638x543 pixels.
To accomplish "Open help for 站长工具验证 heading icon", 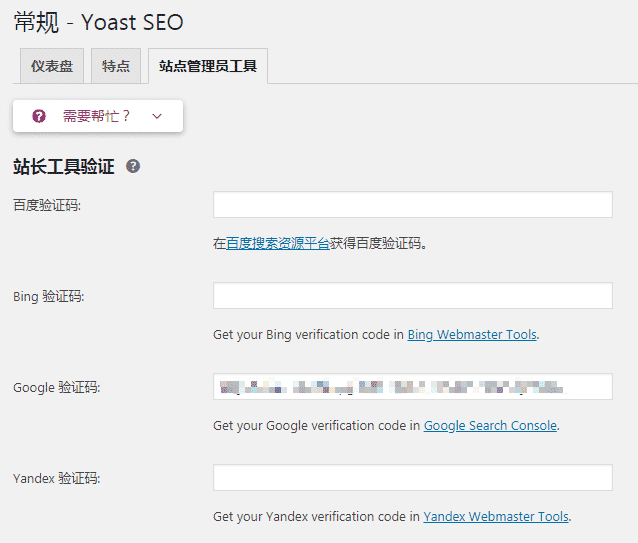I will point(133,166).
